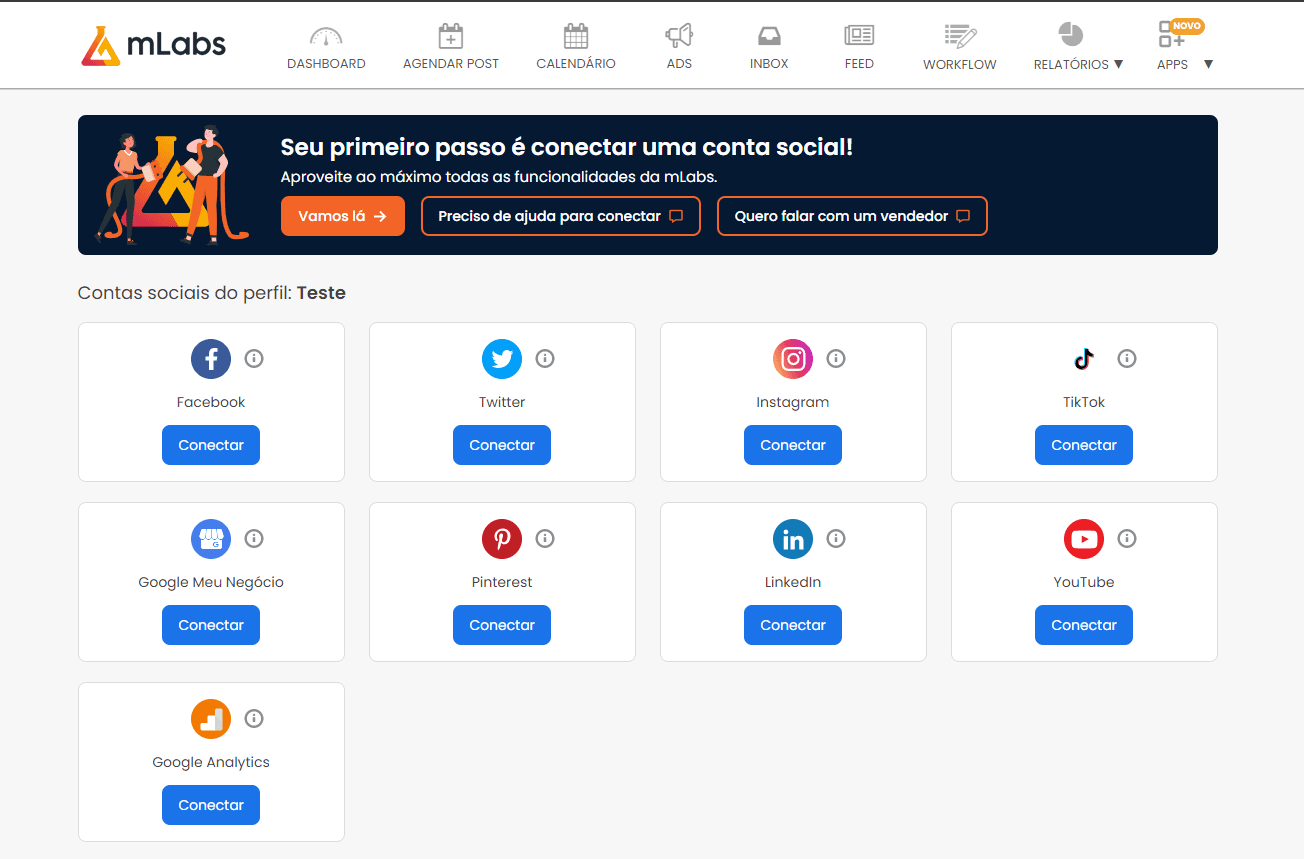Screen dimensions: 1304x859
Task: Open the Calendário icon
Action: (575, 35)
